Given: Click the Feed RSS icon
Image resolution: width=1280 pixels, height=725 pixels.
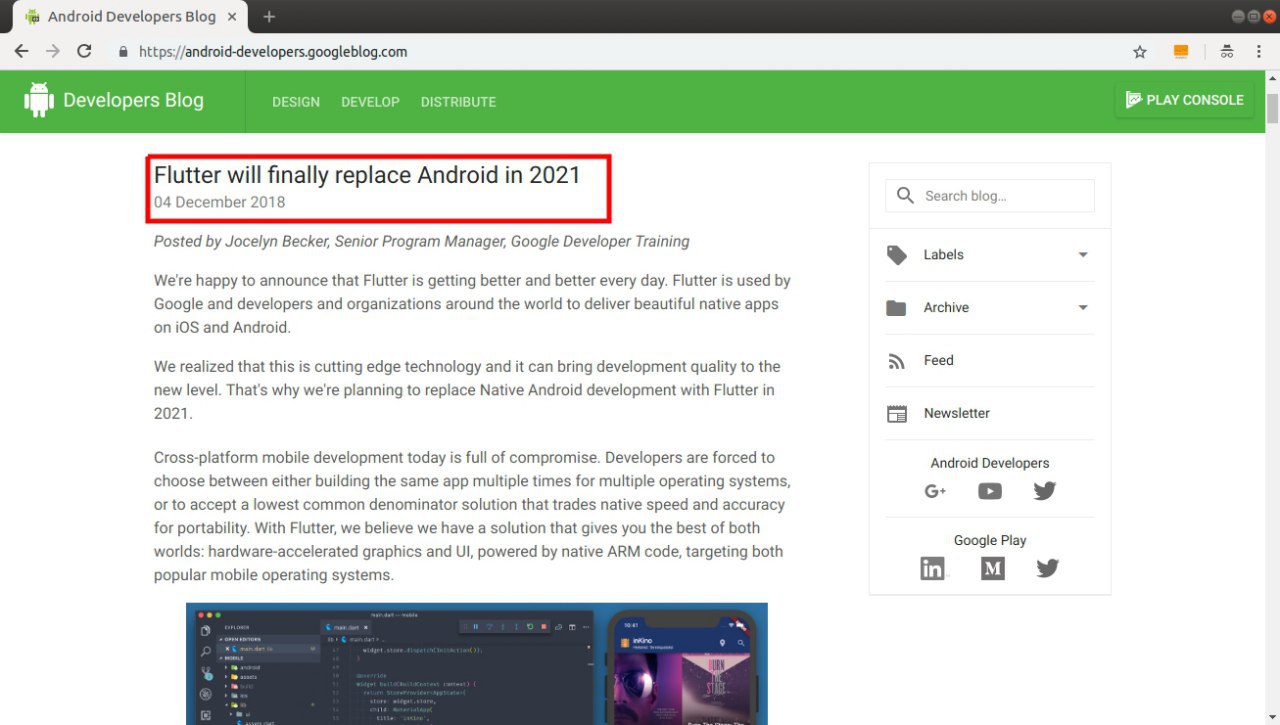Looking at the screenshot, I should coord(897,361).
